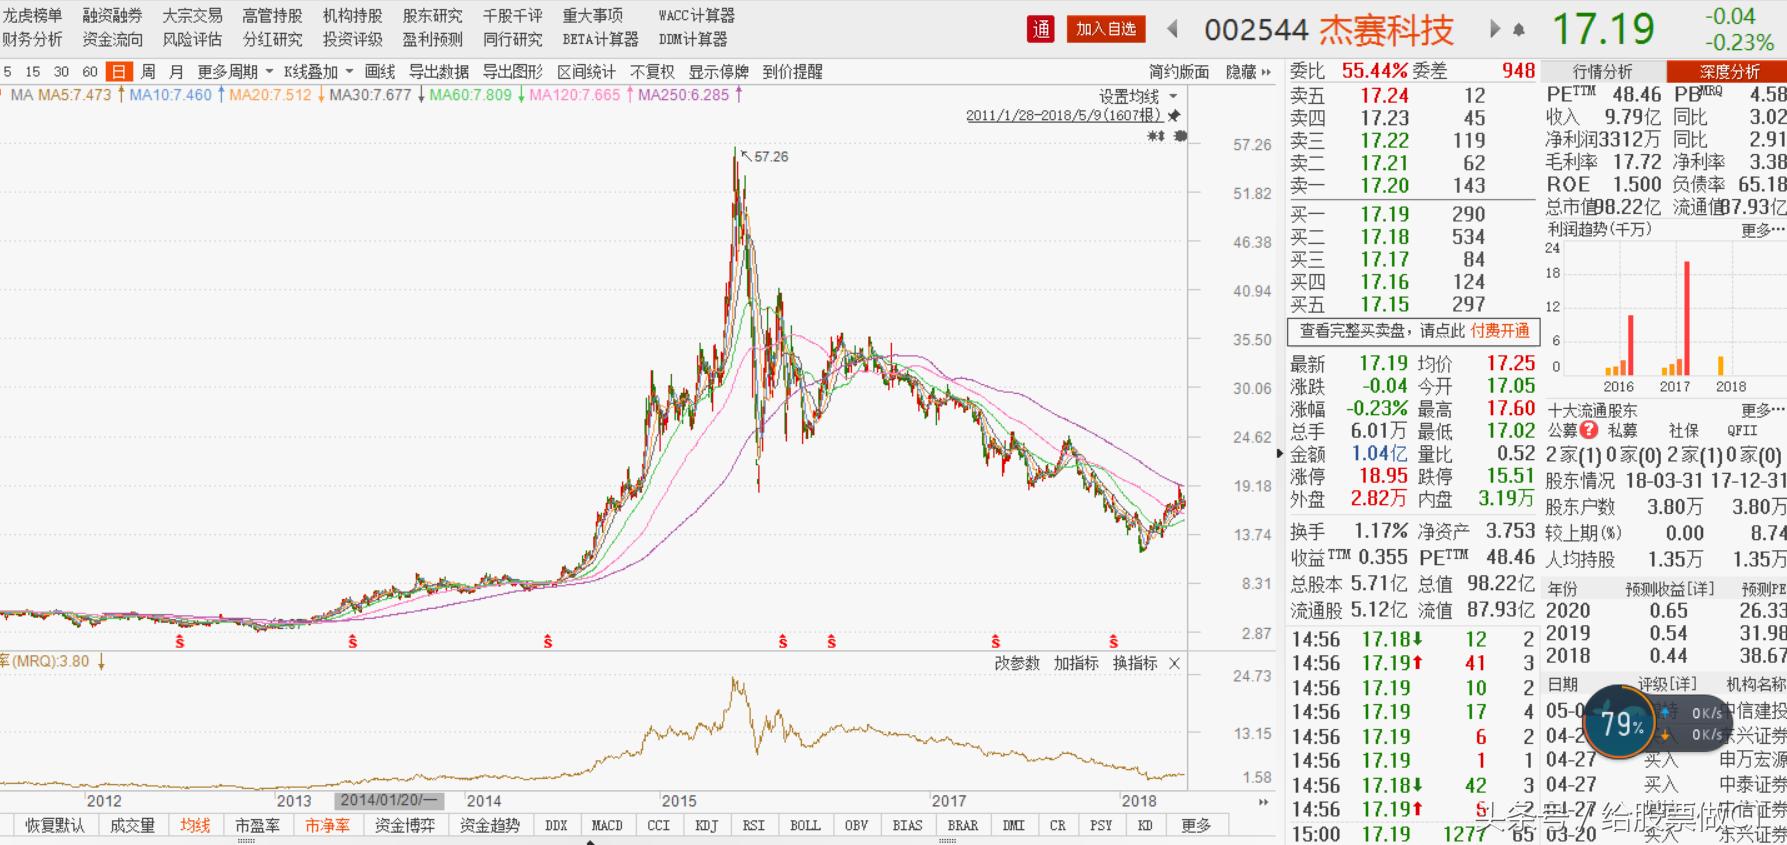1787x845 pixels.
Task: Click the tall red 2017 profit bar
Action: tap(1688, 318)
